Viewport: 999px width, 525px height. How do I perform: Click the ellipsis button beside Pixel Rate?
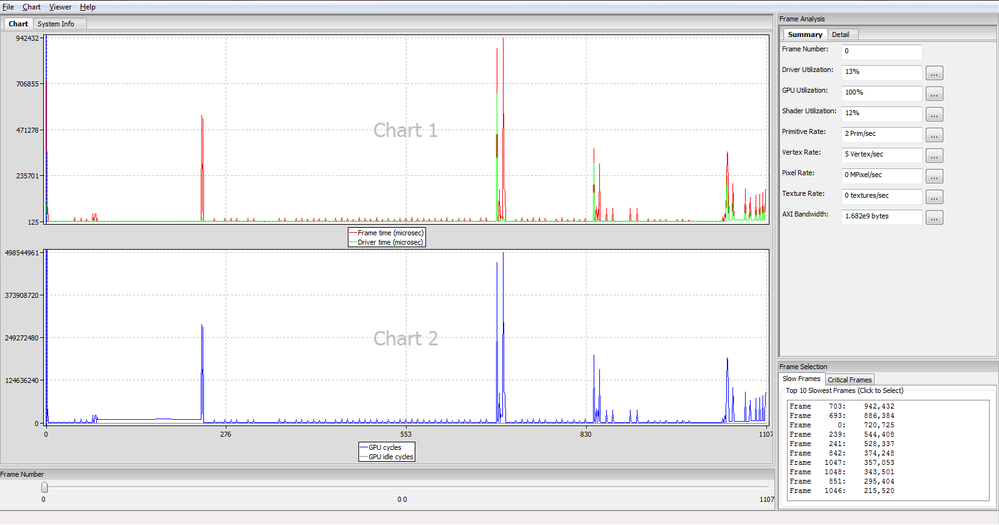coord(934,176)
